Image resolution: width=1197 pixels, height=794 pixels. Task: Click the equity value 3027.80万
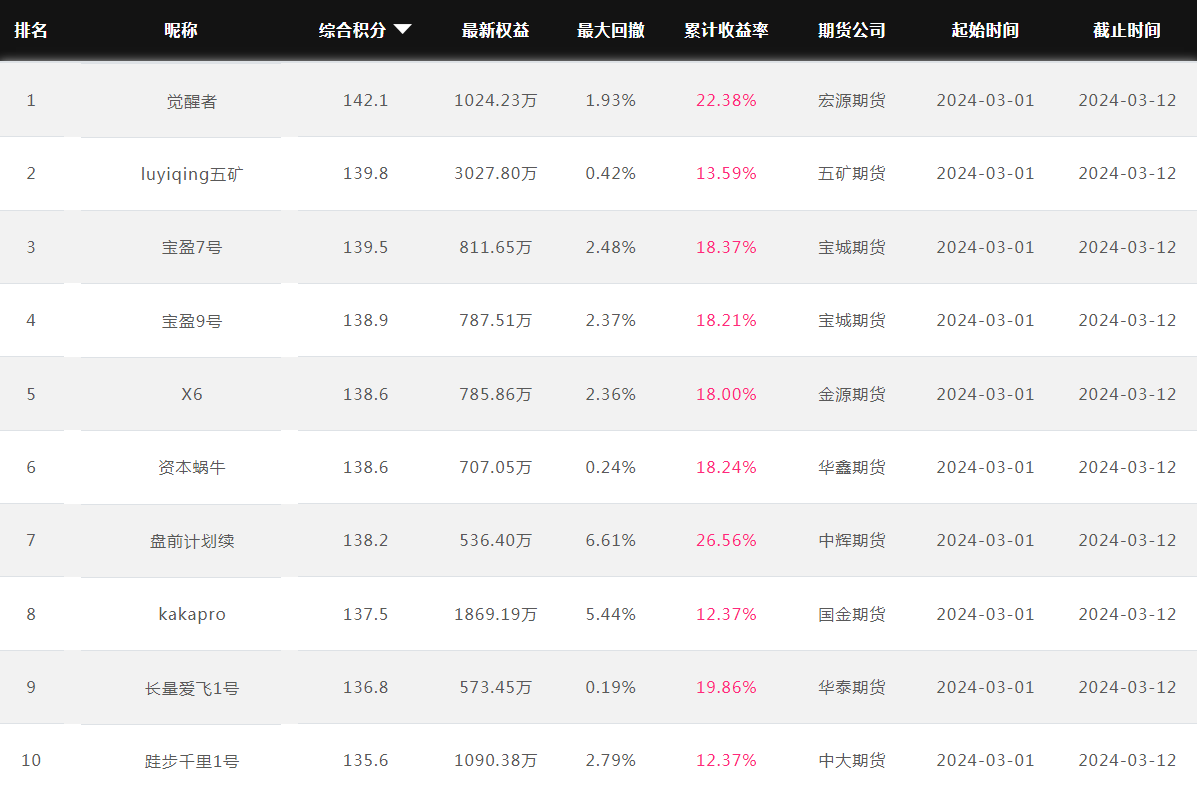[495, 173]
